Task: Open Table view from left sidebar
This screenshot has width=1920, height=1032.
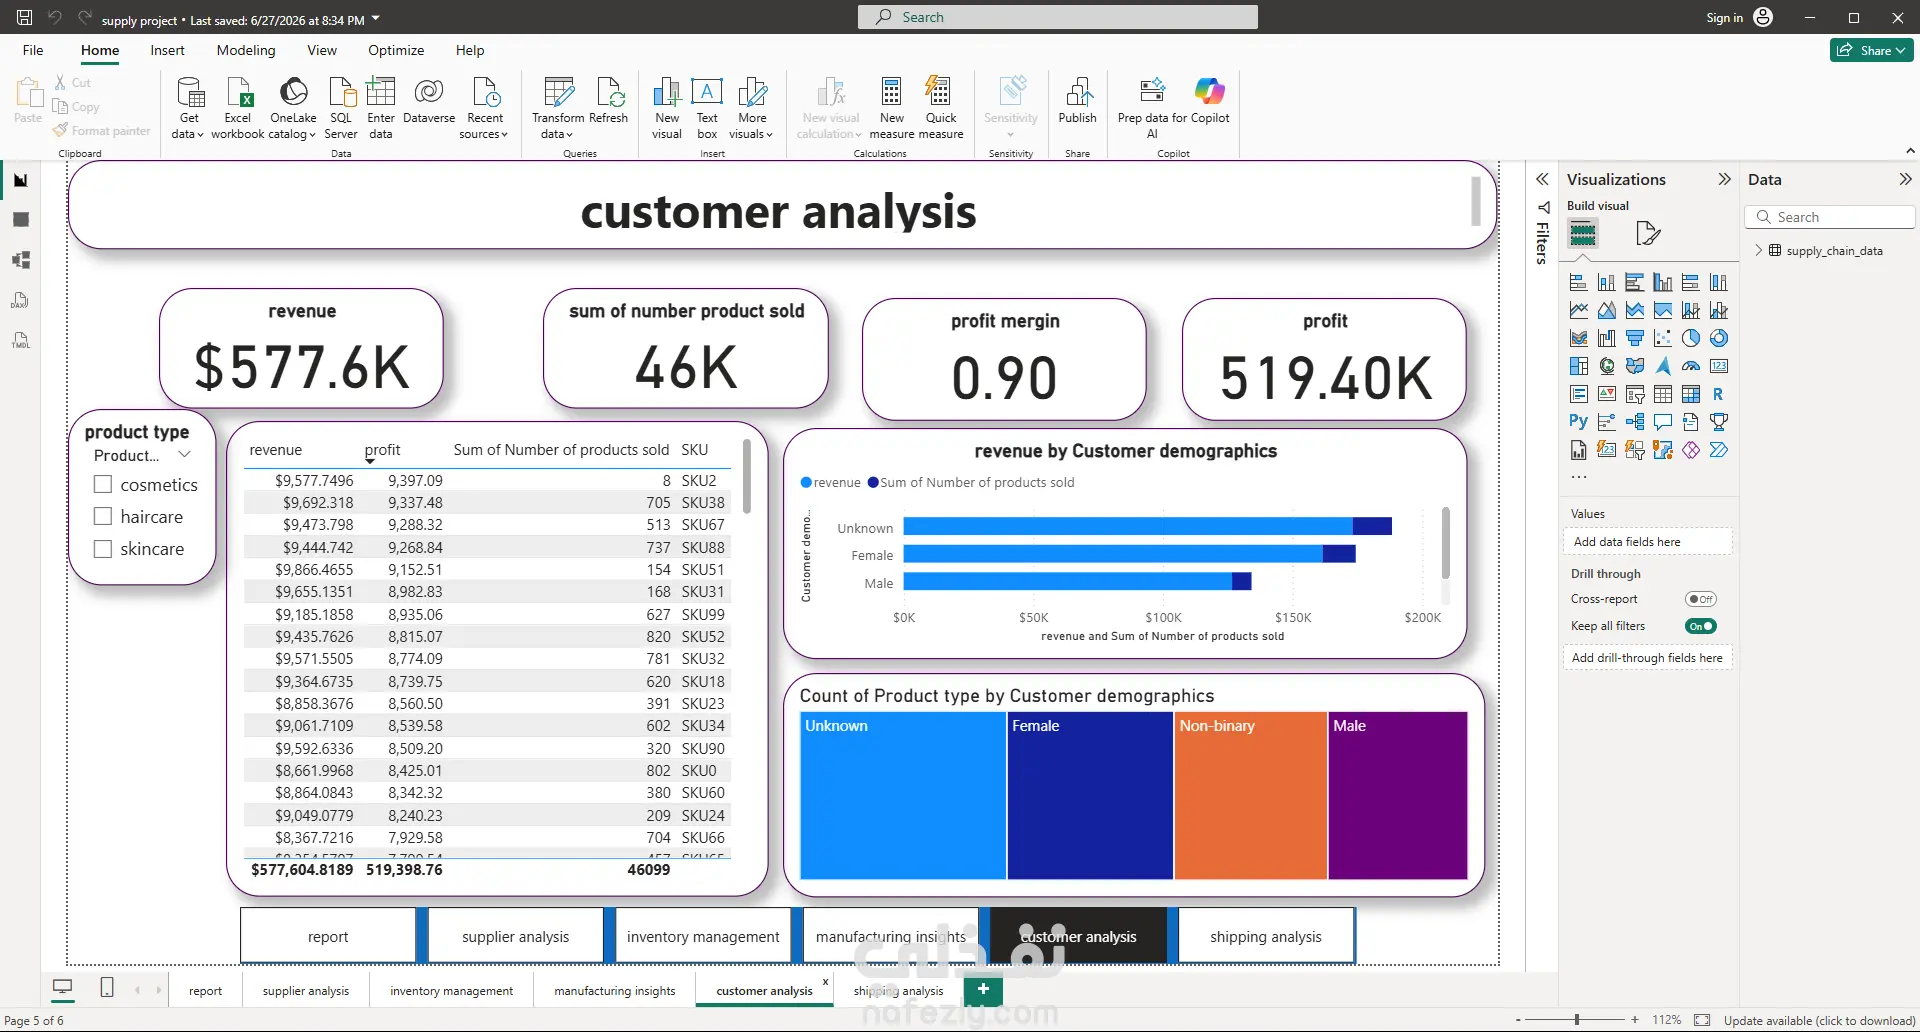Action: pyautogui.click(x=21, y=220)
